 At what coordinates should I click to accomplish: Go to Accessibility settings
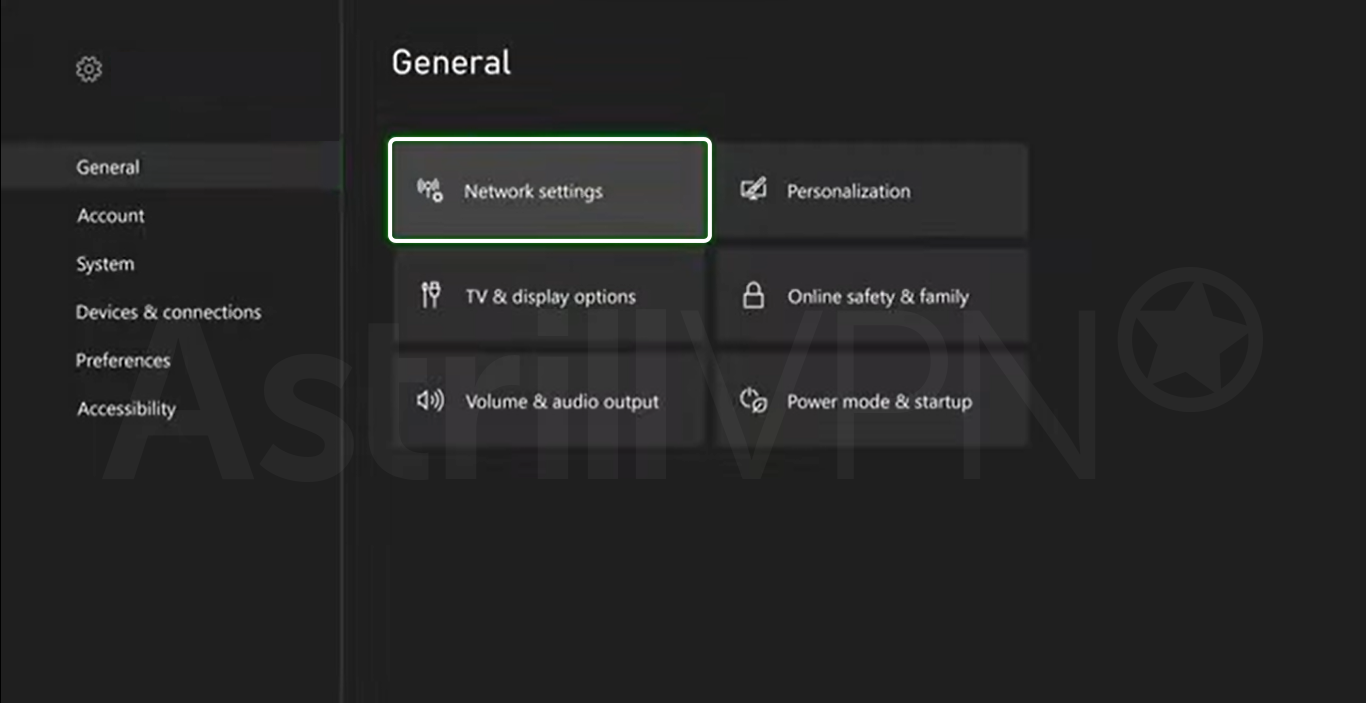[127, 408]
